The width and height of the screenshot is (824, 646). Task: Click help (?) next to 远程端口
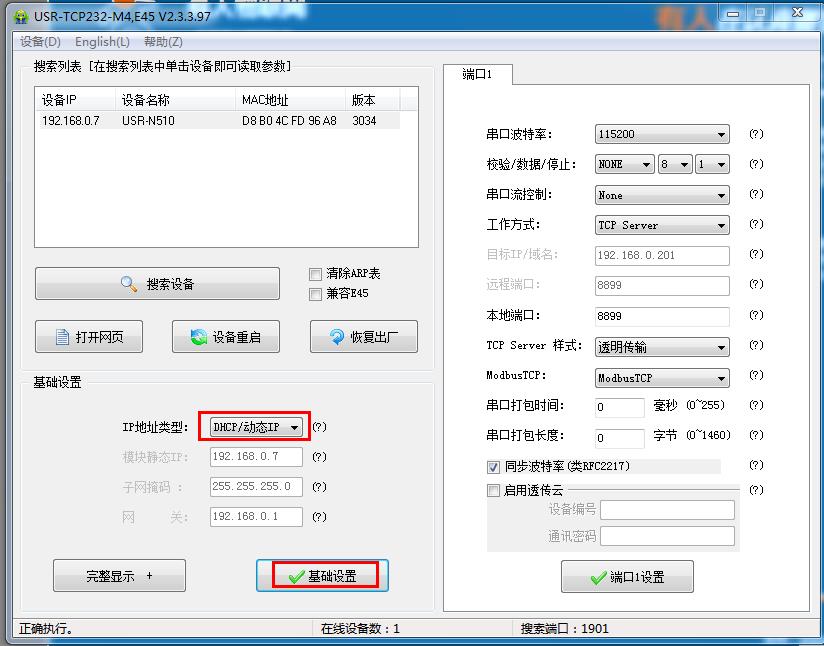tap(756, 284)
